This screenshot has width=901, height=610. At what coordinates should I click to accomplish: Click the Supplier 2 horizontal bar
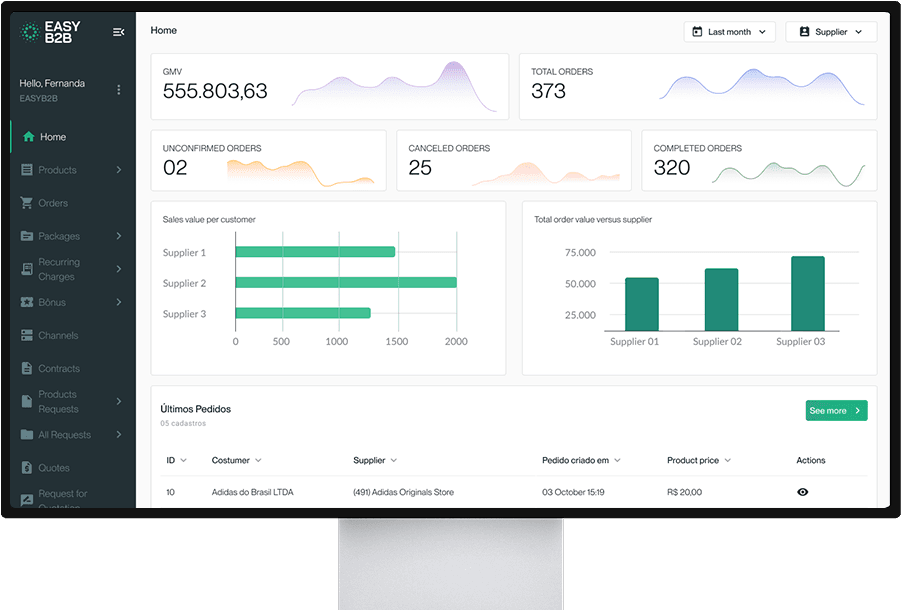(346, 283)
